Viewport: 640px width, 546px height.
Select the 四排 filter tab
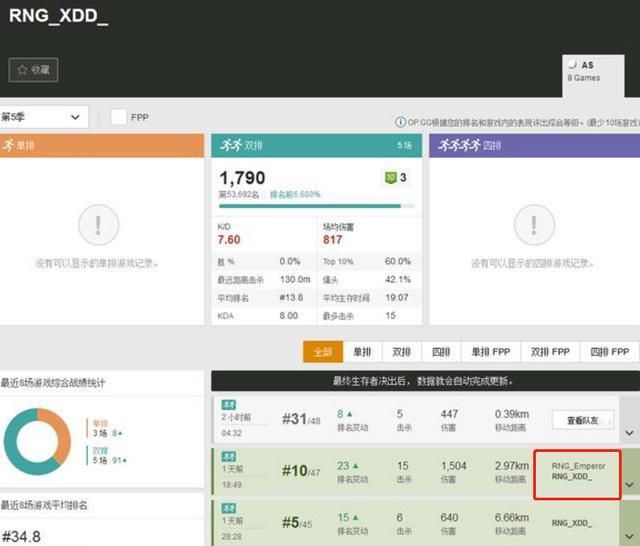pyautogui.click(x=441, y=352)
